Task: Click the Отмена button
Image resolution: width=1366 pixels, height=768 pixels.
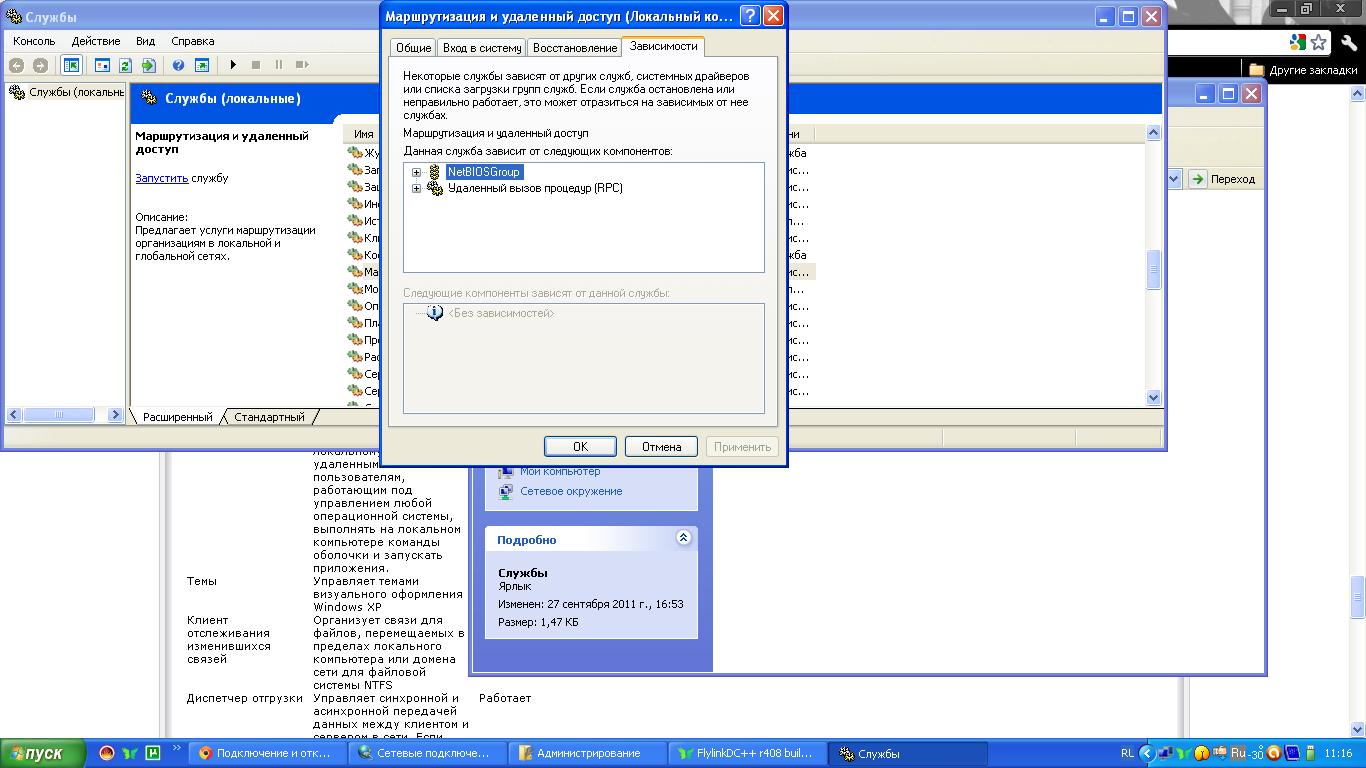Action: coord(661,447)
